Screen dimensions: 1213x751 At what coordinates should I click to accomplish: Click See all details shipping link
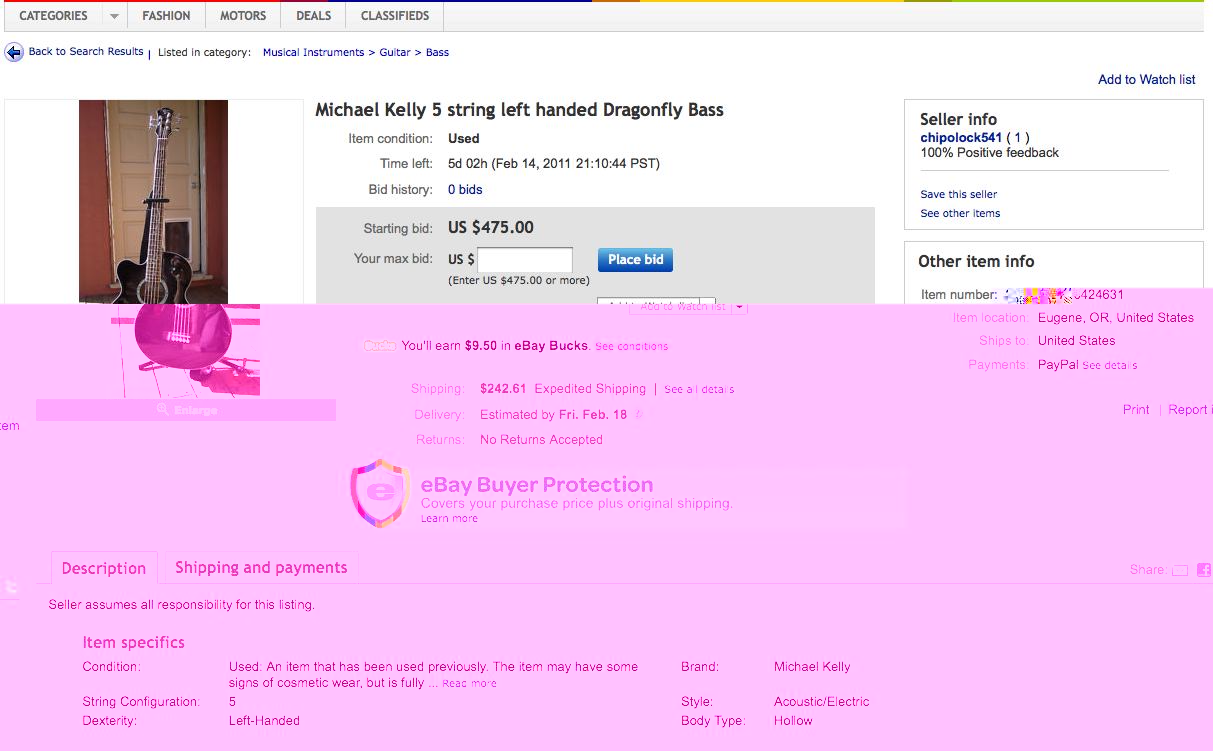click(699, 389)
